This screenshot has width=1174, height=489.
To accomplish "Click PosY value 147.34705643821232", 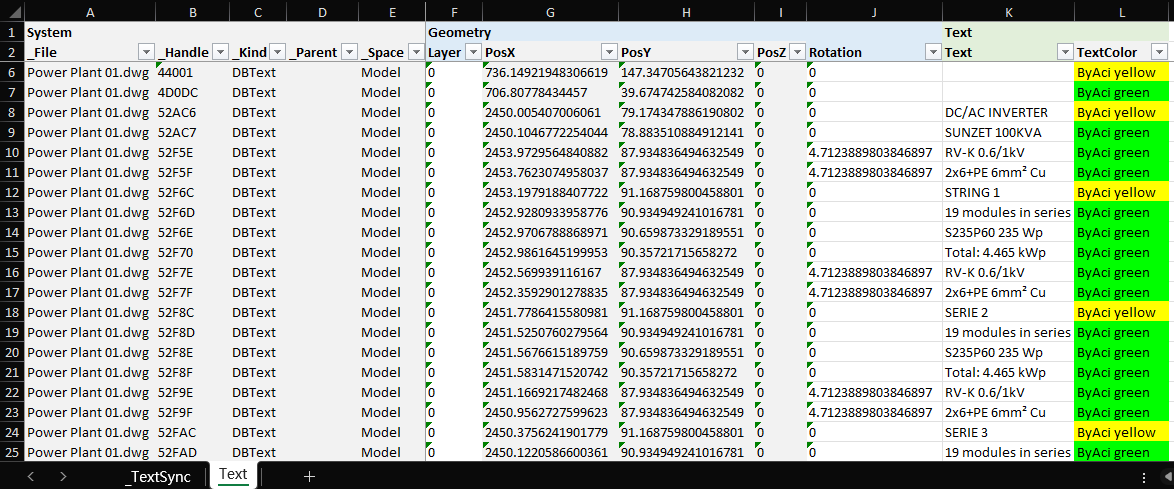I will pos(687,72).
